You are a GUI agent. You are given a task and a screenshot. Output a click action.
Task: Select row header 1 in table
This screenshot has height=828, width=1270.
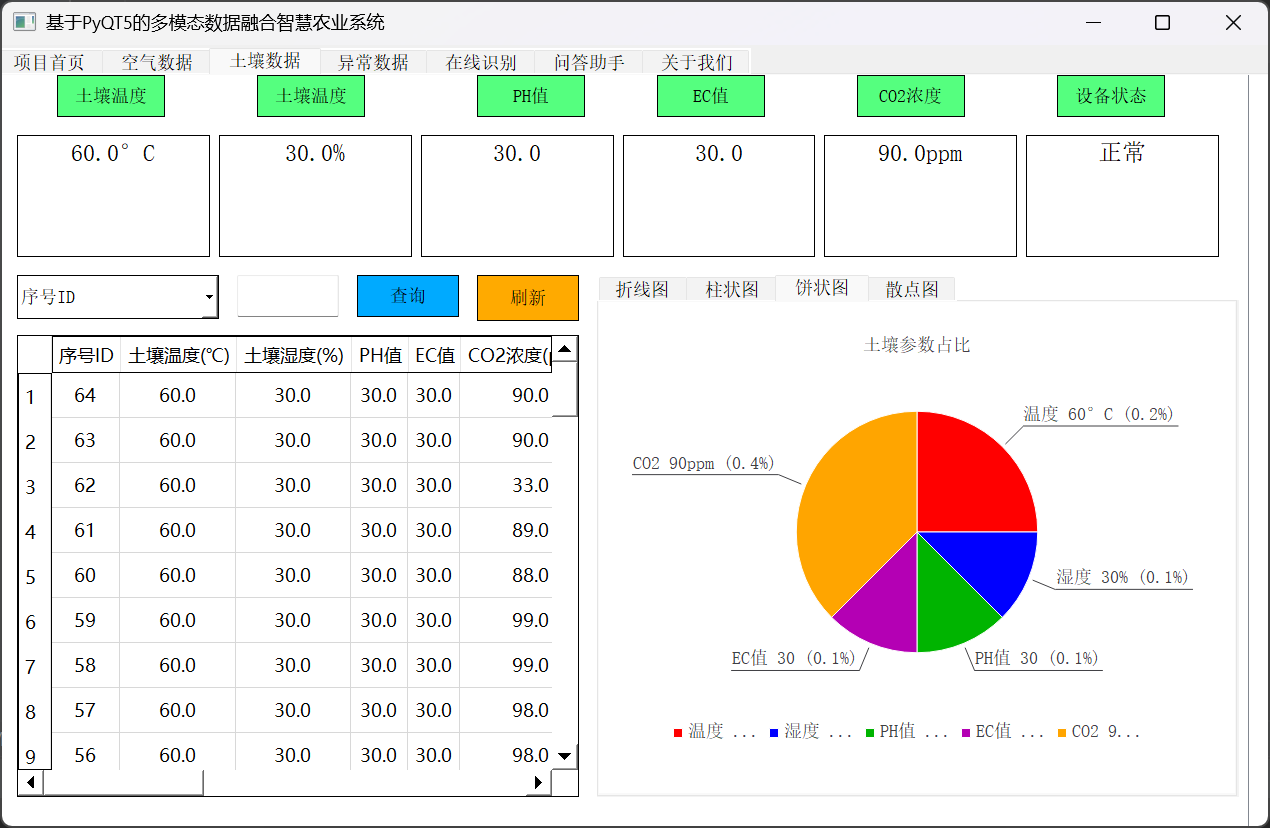(x=35, y=396)
